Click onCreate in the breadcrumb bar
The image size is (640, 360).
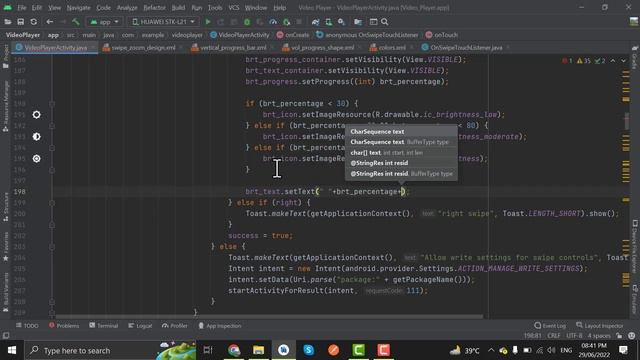[x=293, y=35]
